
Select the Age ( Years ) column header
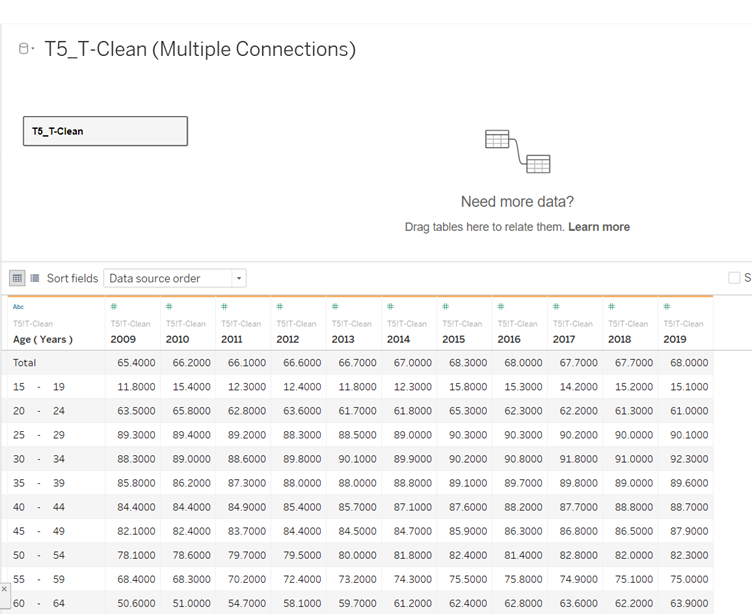click(43, 339)
